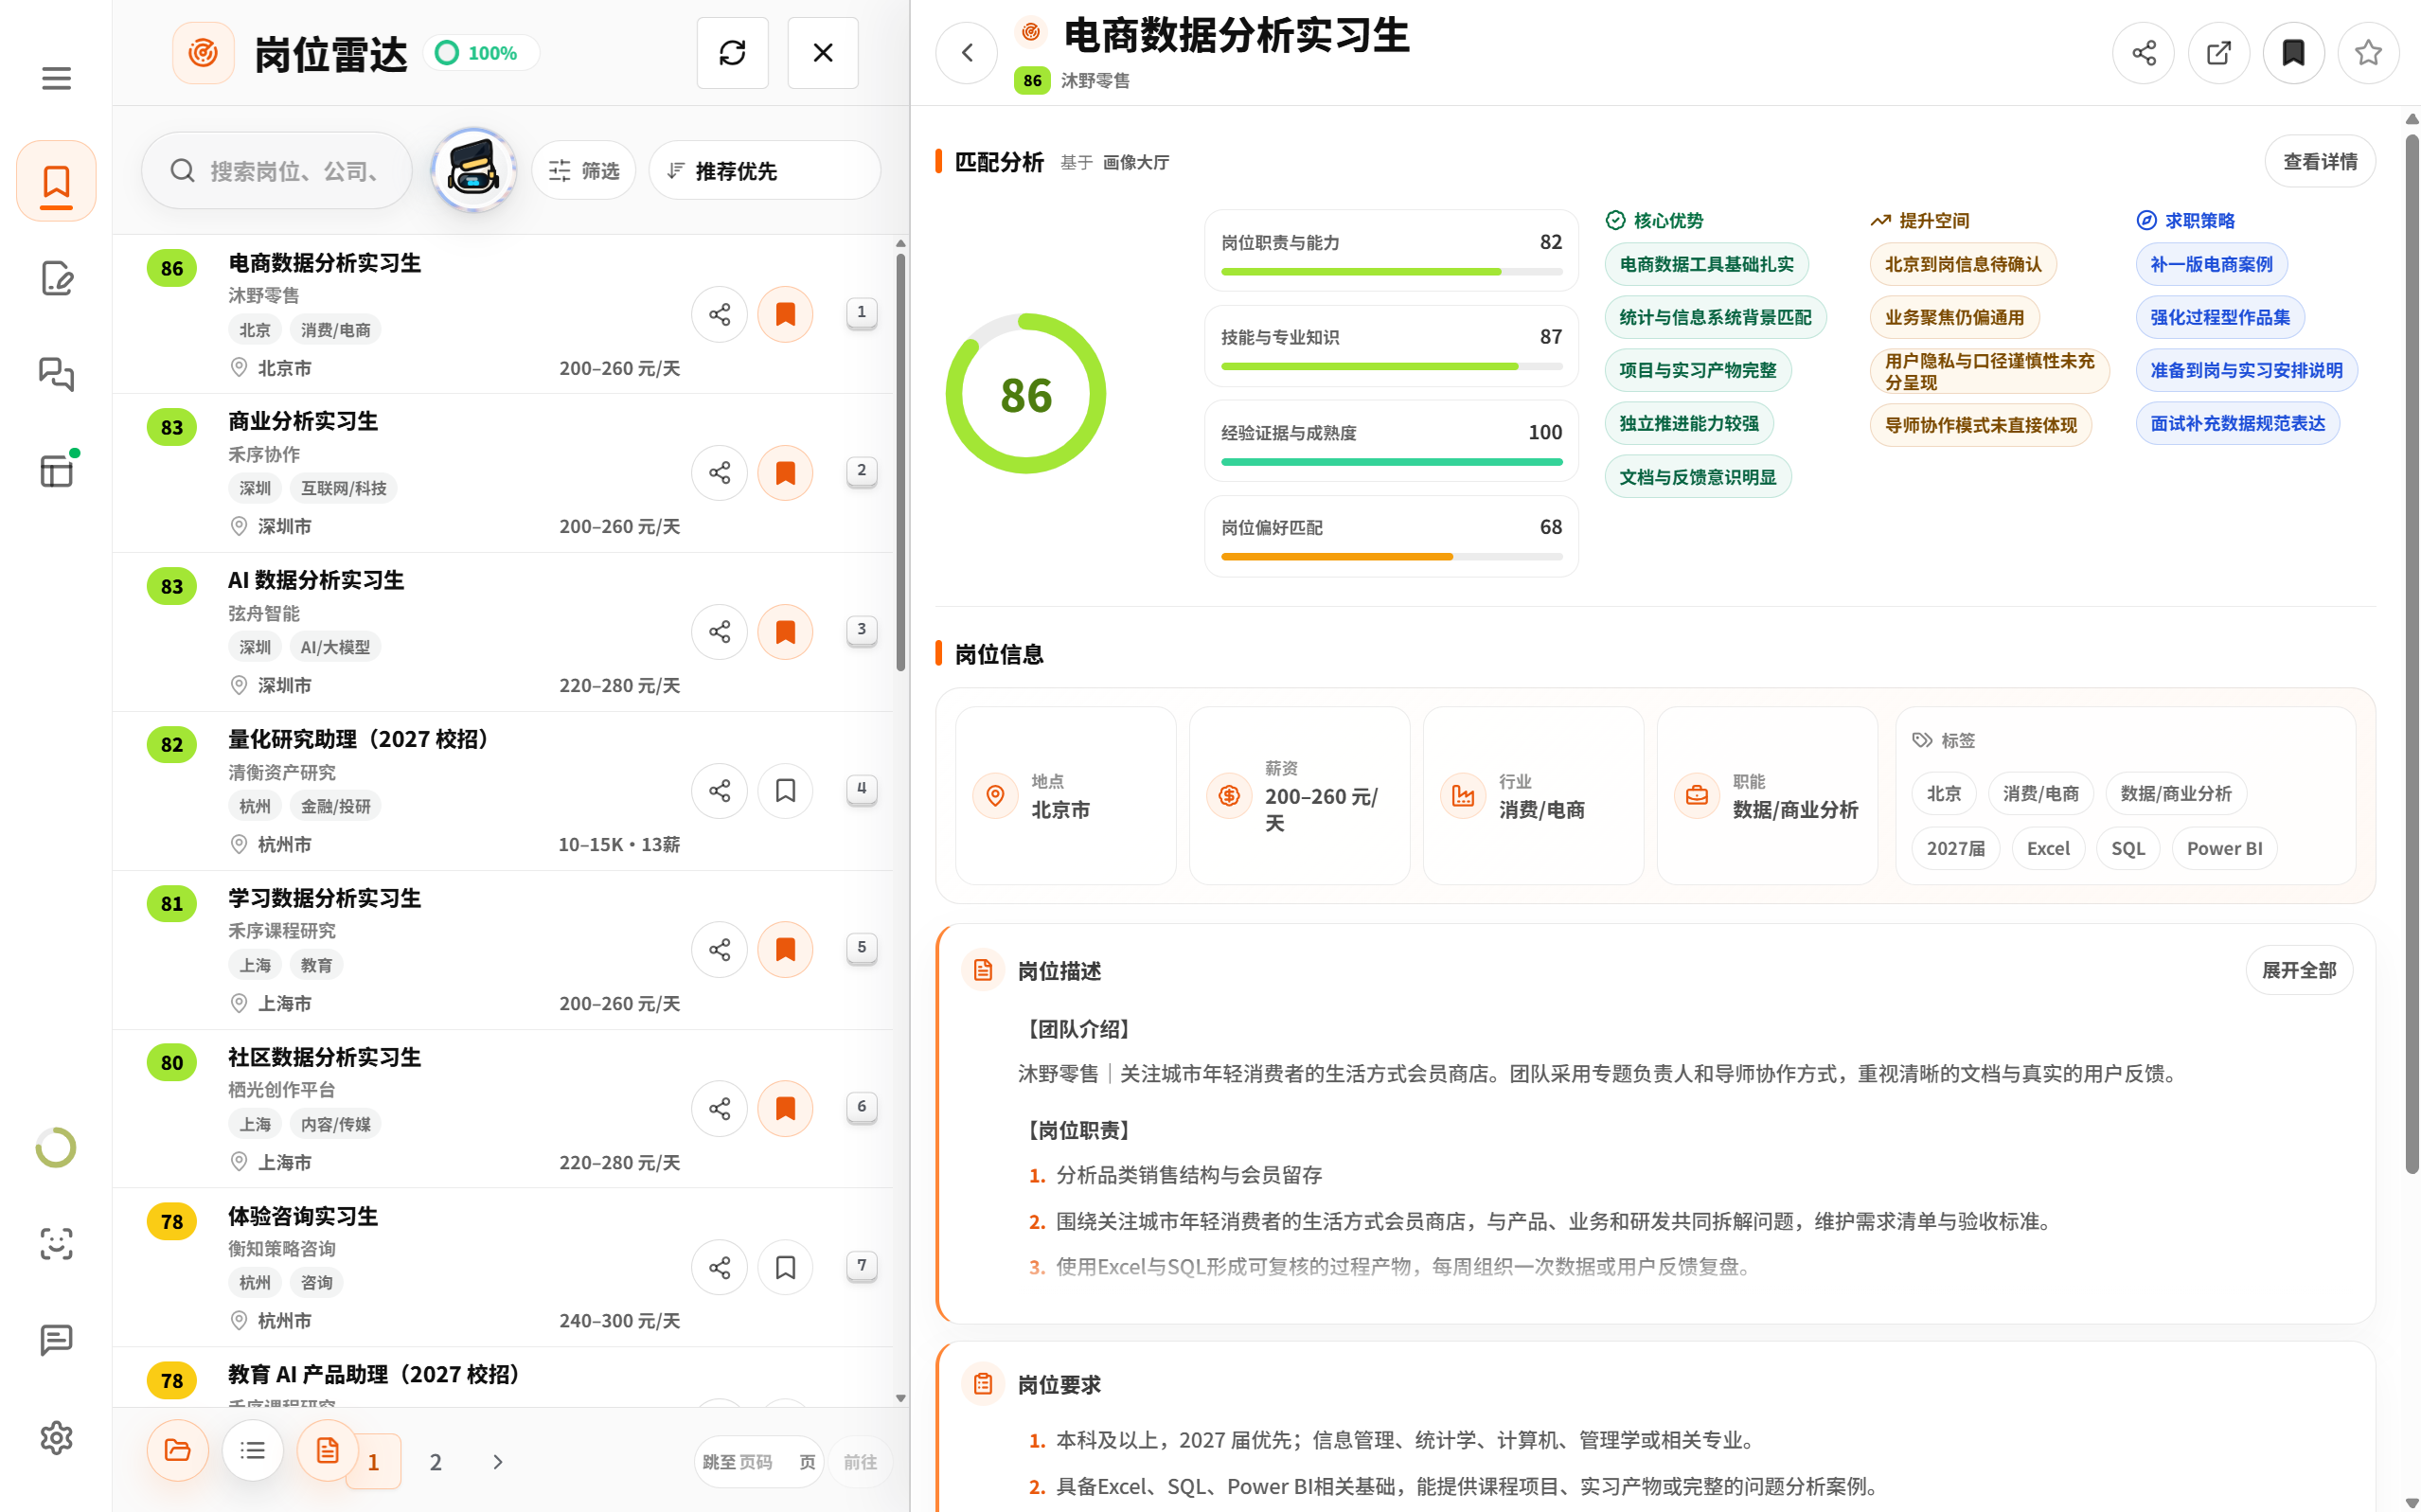
Task: Open the face scan sidebar icon
Action: click(x=56, y=1243)
